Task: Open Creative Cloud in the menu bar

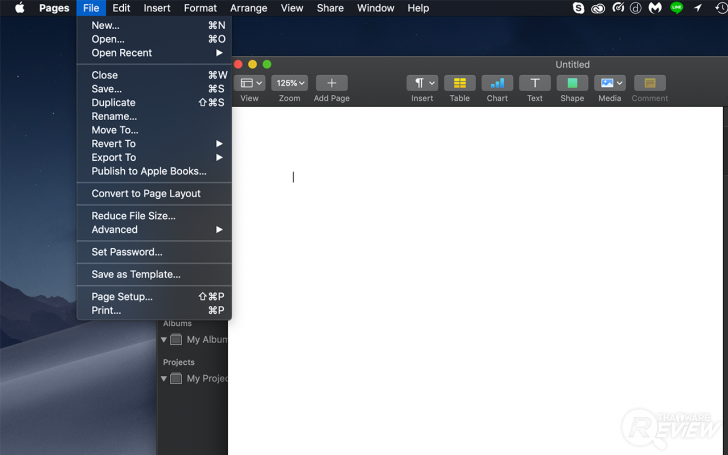Action: 598,8
